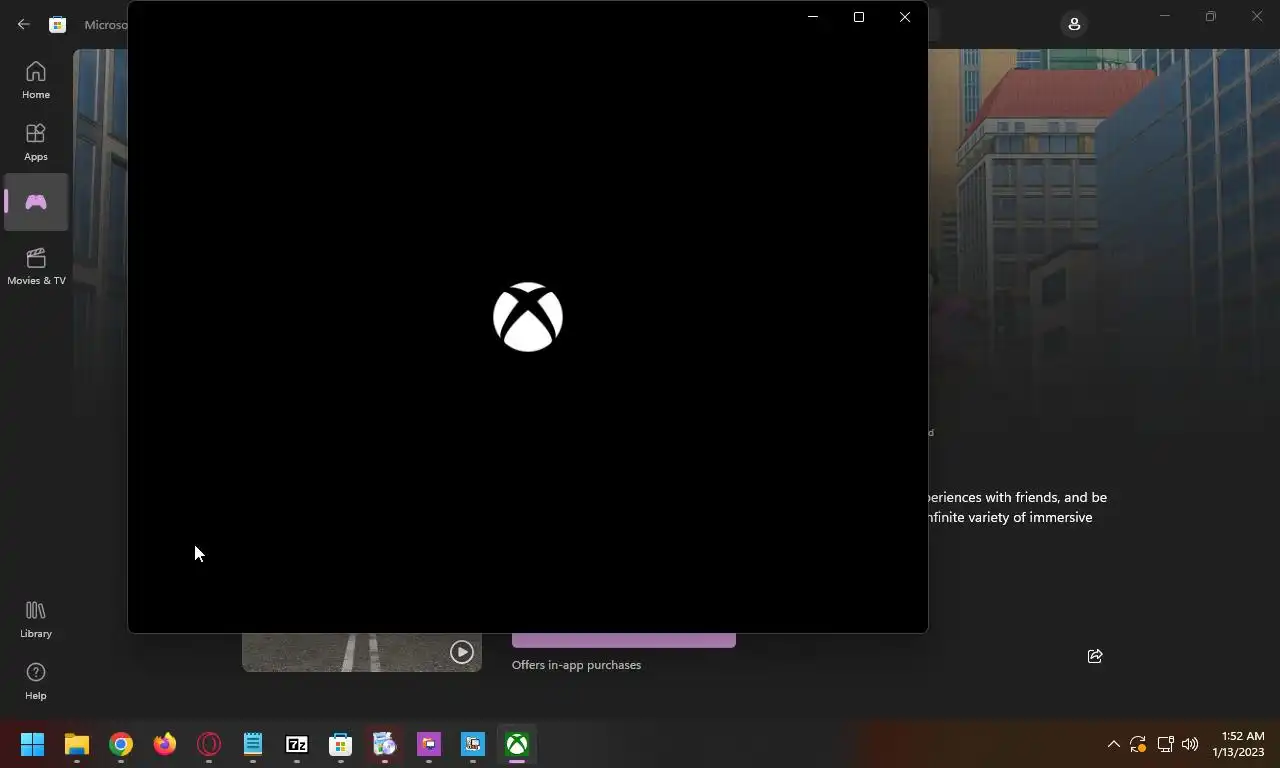Image resolution: width=1280 pixels, height=768 pixels.
Task: Open the disc installer taskbar icon
Action: 385,744
